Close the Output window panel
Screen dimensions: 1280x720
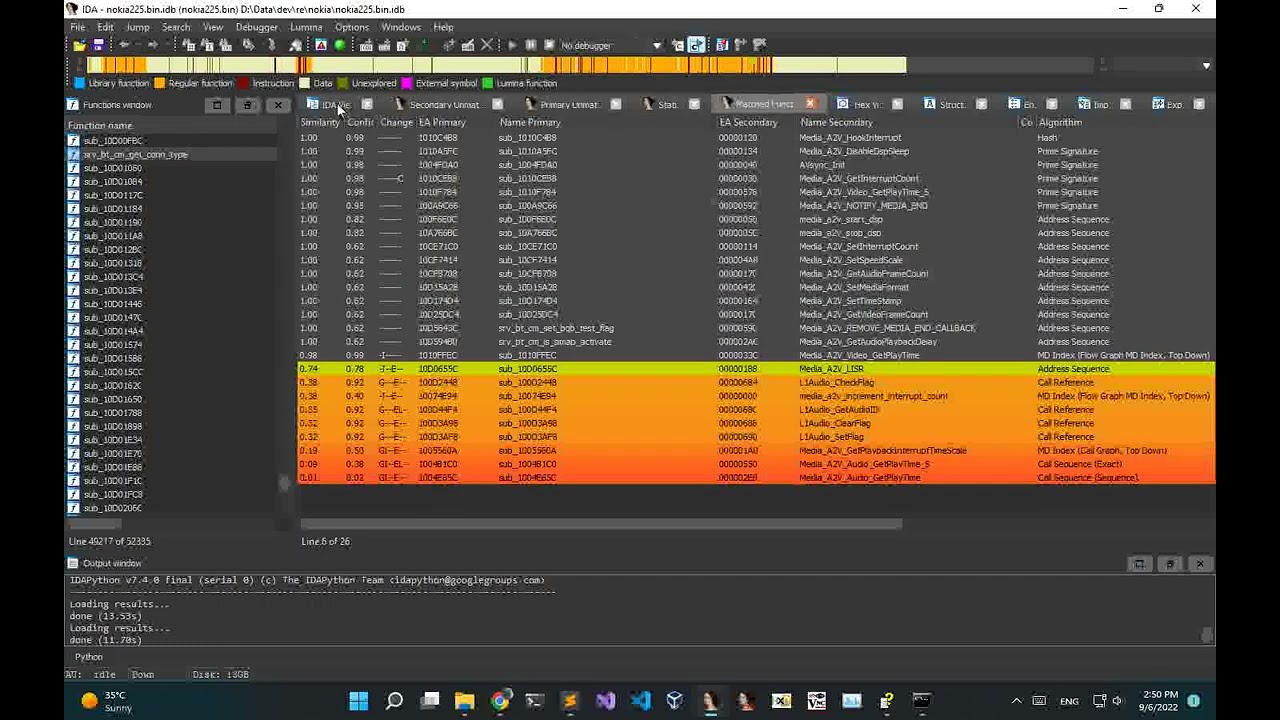(x=1200, y=564)
